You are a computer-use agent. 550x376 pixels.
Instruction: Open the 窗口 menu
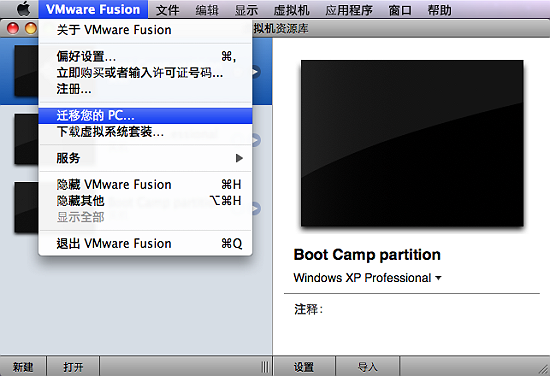click(x=400, y=10)
